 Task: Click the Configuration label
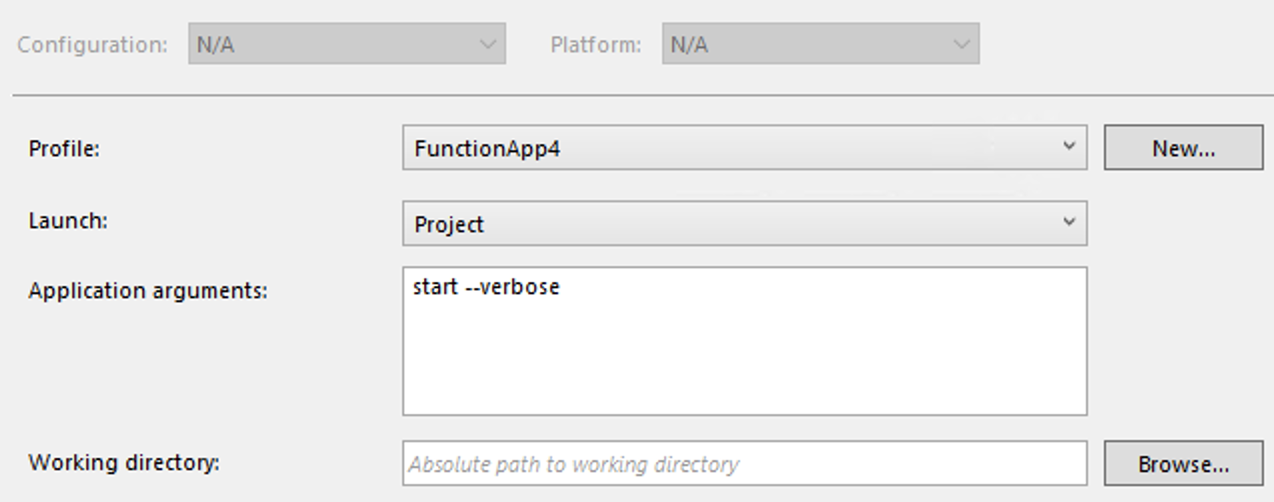92,45
